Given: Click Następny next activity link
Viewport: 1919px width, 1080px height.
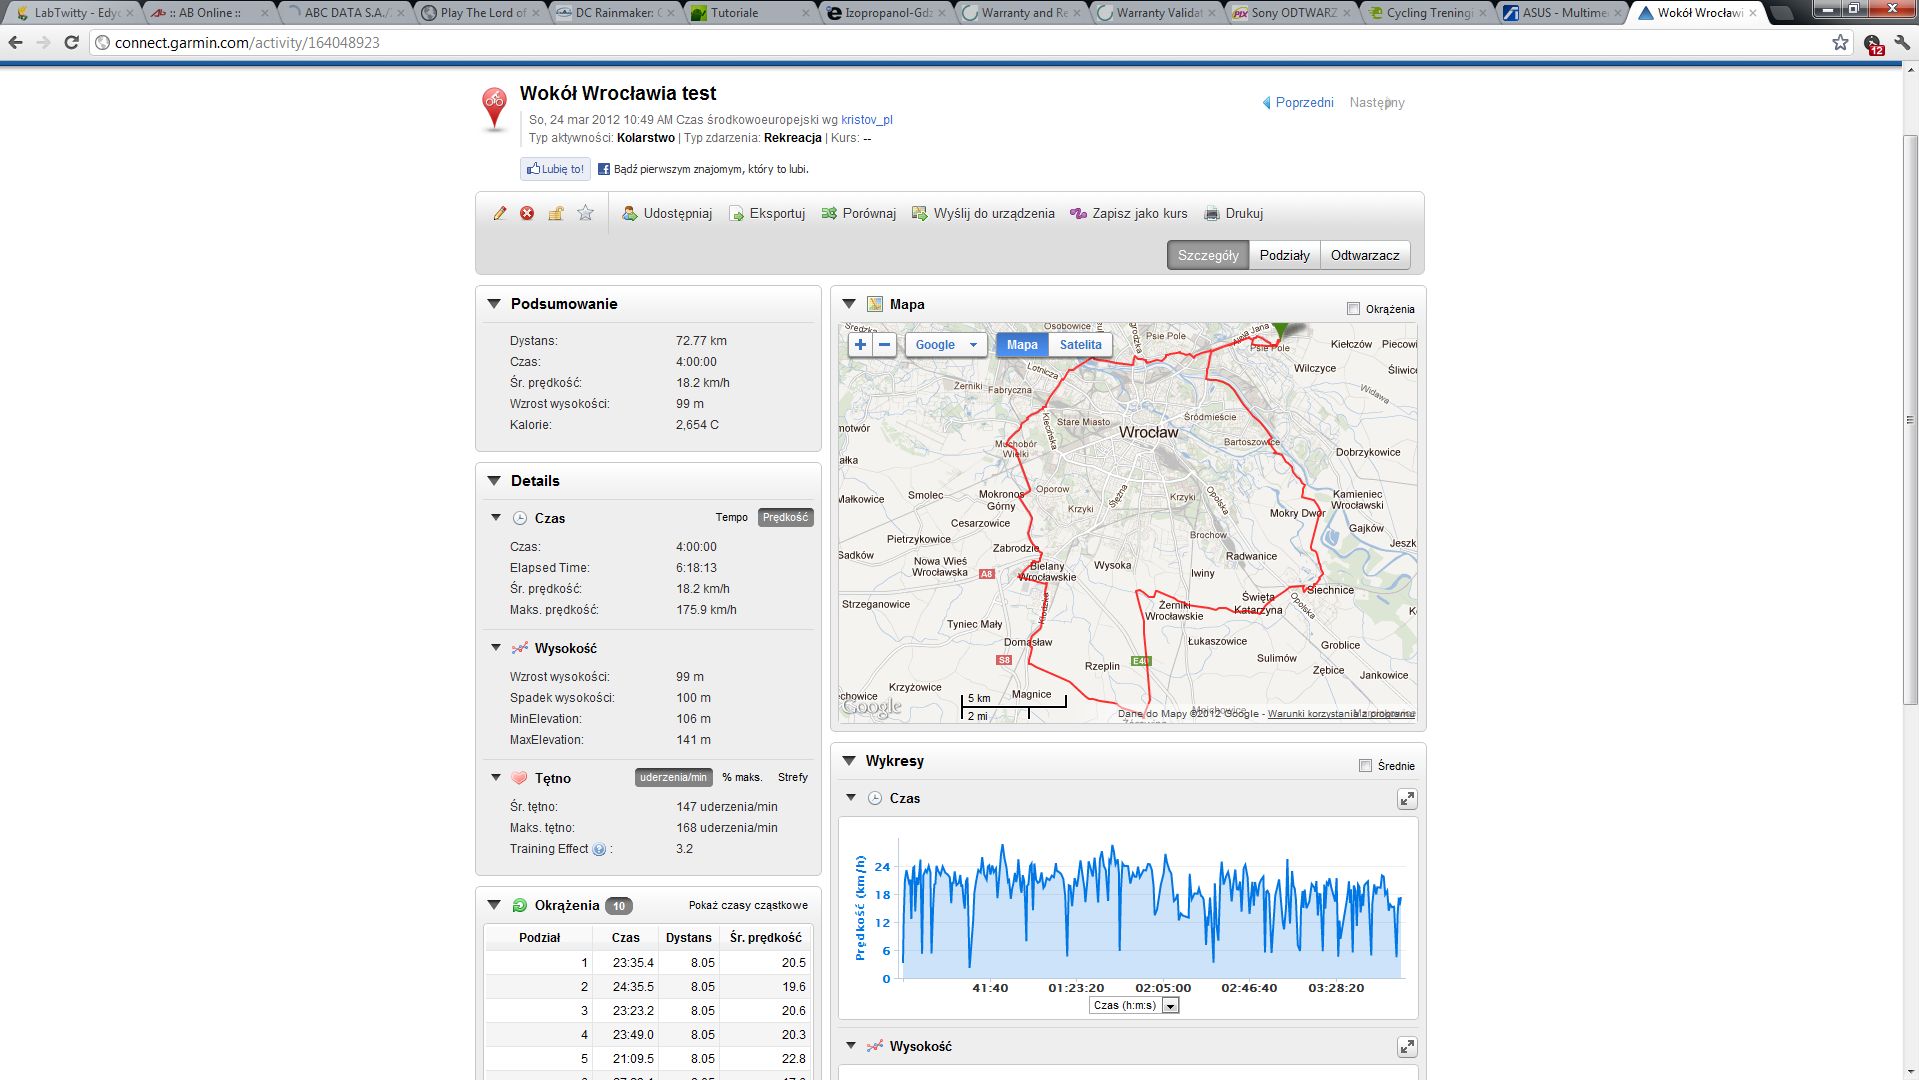Looking at the screenshot, I should 1377,102.
